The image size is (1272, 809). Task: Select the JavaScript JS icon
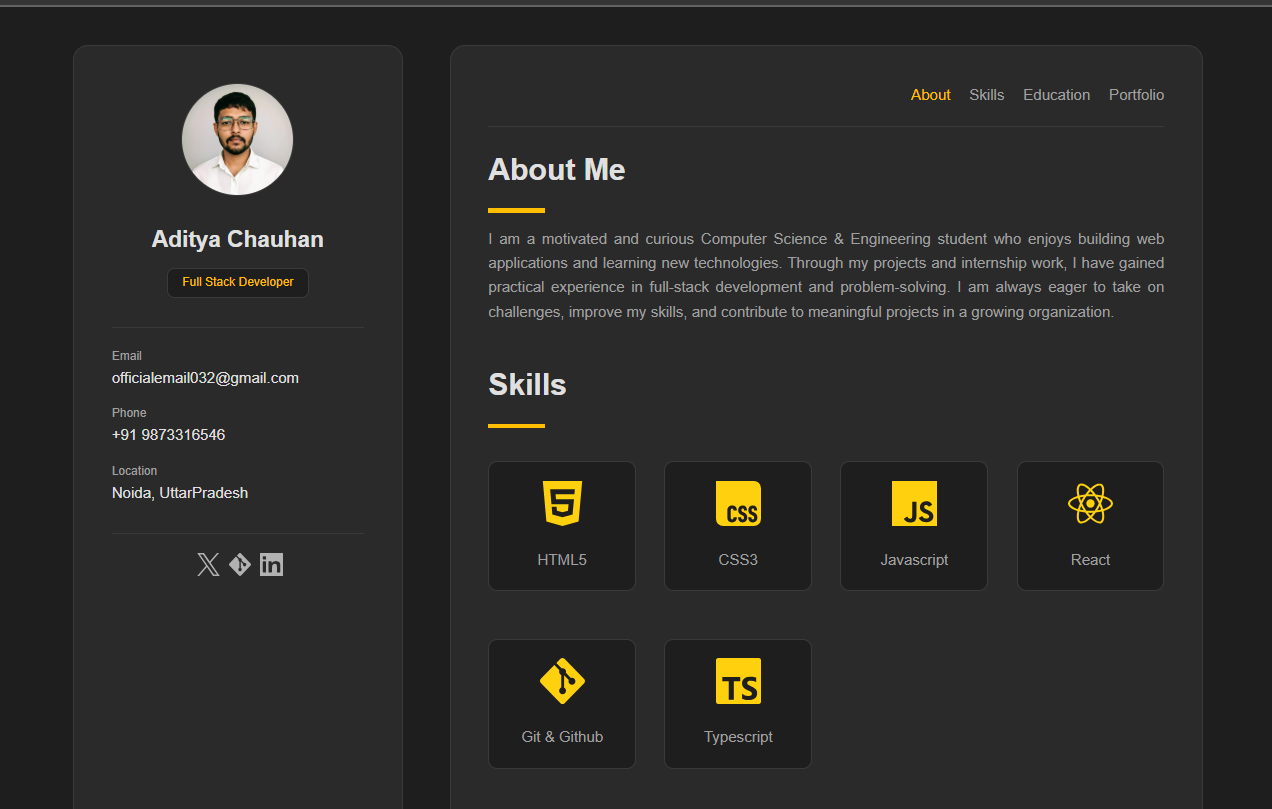point(914,503)
